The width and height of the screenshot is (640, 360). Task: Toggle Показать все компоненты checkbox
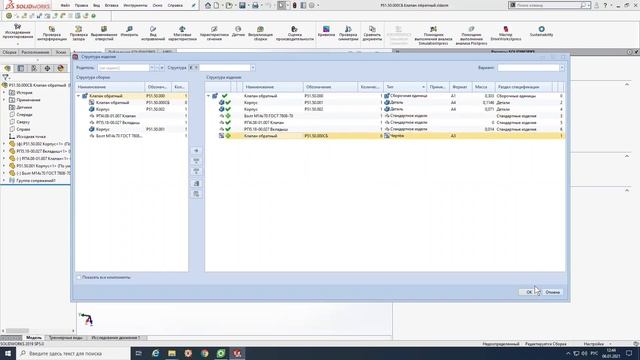point(79,278)
